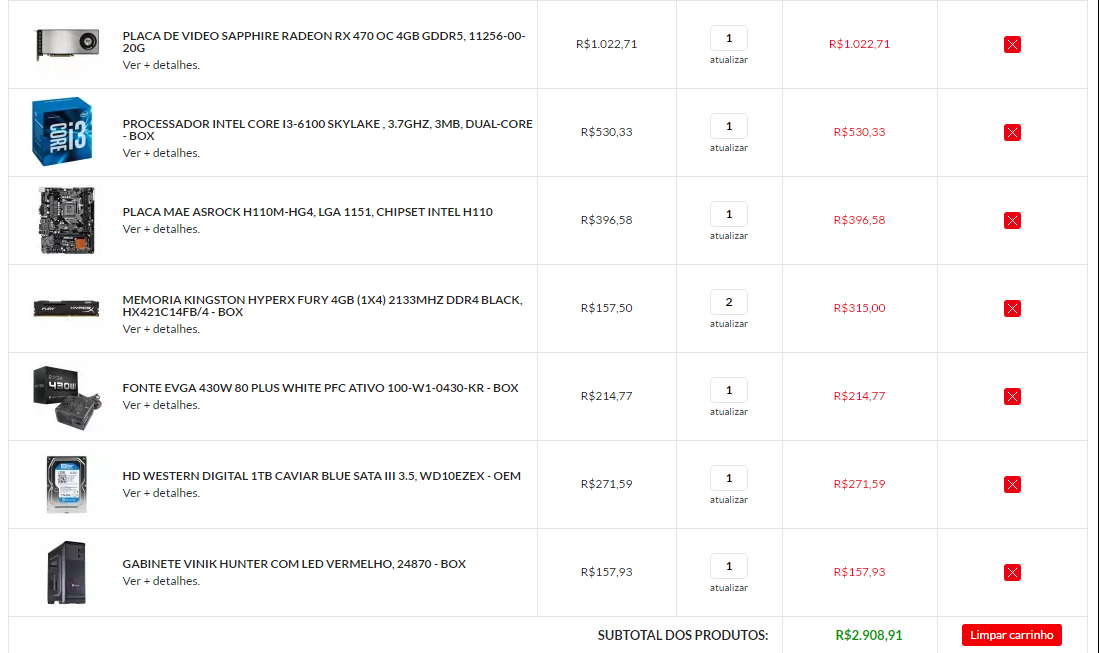The width and height of the screenshot is (1099, 653).
Task: Click atualizar below the Vinik case quantity
Action: (728, 588)
